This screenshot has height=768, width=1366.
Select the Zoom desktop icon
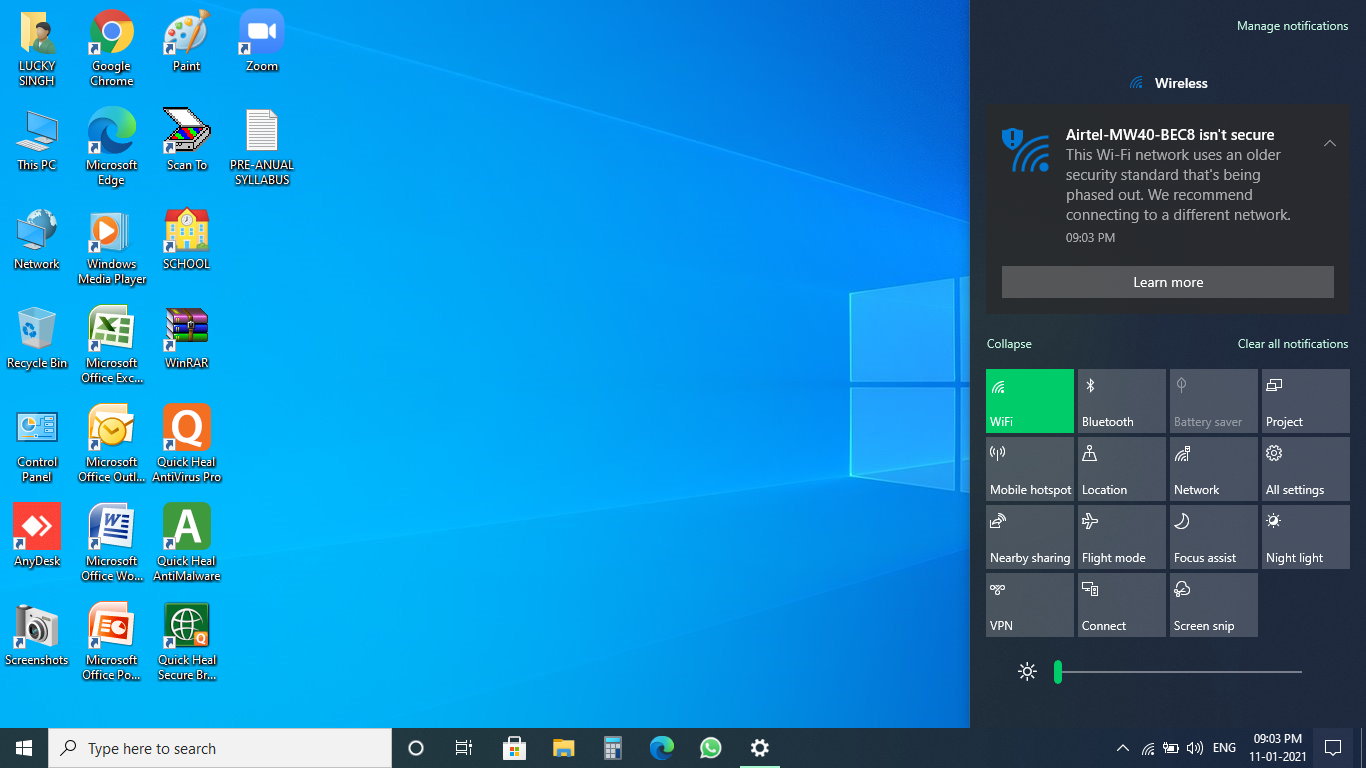point(262,42)
